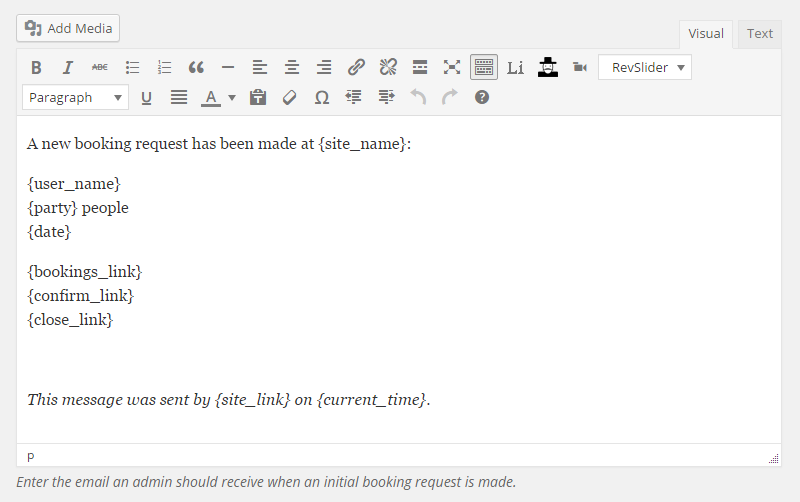Insert a numbered list
The height and width of the screenshot is (502, 800).
pos(164,67)
